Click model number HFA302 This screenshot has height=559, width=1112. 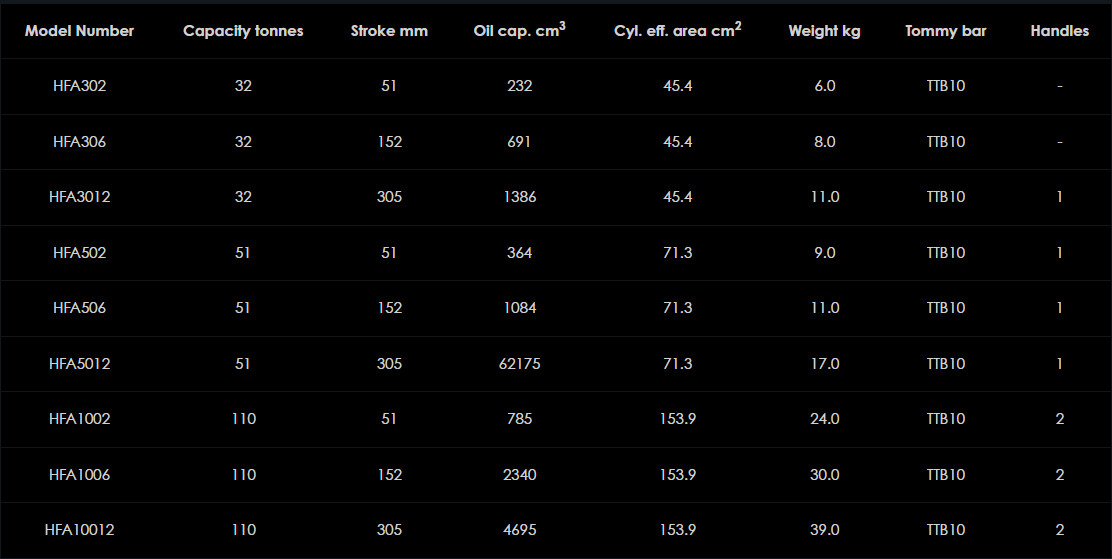pyautogui.click(x=79, y=86)
